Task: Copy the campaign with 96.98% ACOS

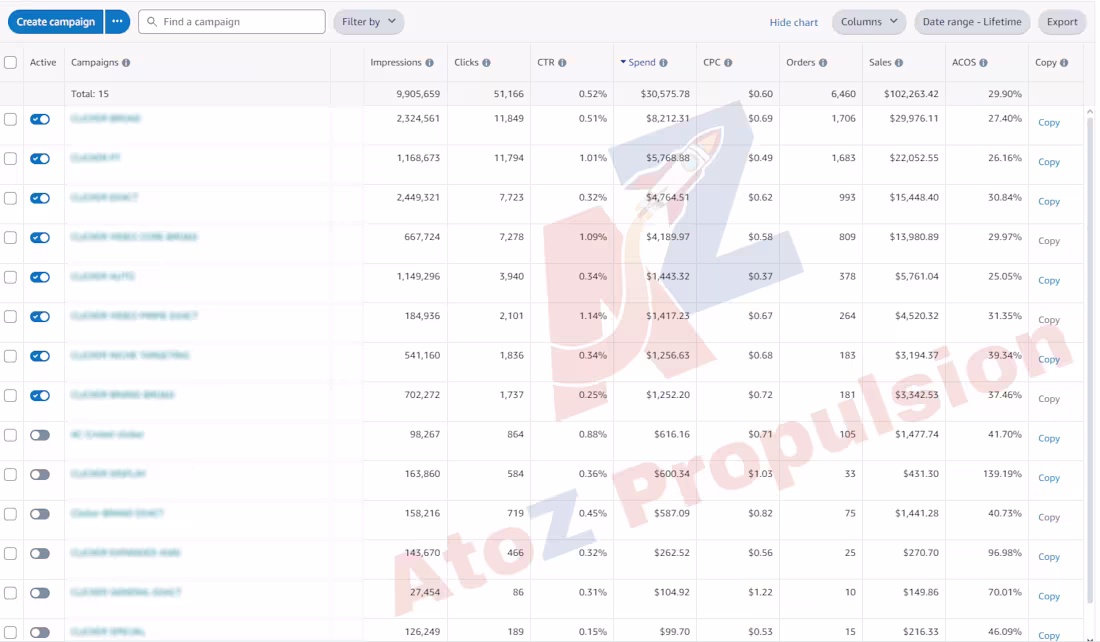Action: (1049, 556)
